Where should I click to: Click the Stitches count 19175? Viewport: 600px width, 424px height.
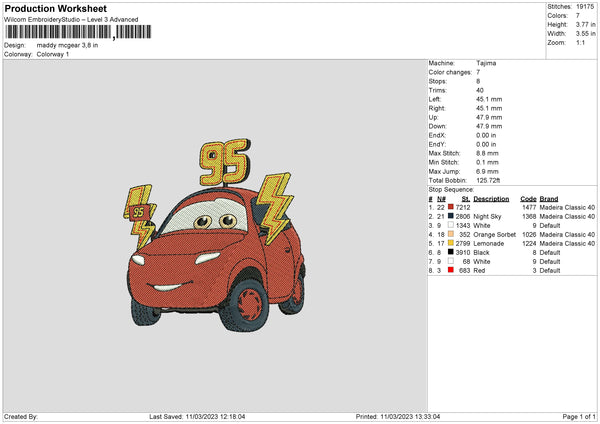coord(585,7)
